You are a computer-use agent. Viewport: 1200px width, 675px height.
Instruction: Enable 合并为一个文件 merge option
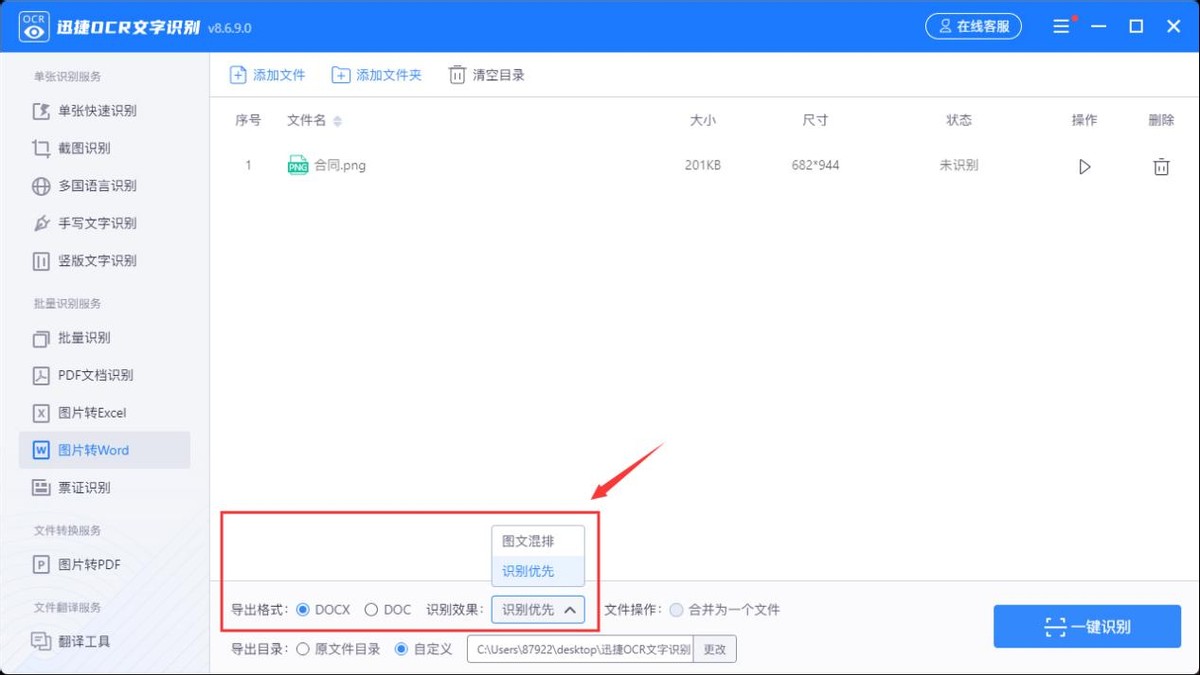click(x=677, y=609)
